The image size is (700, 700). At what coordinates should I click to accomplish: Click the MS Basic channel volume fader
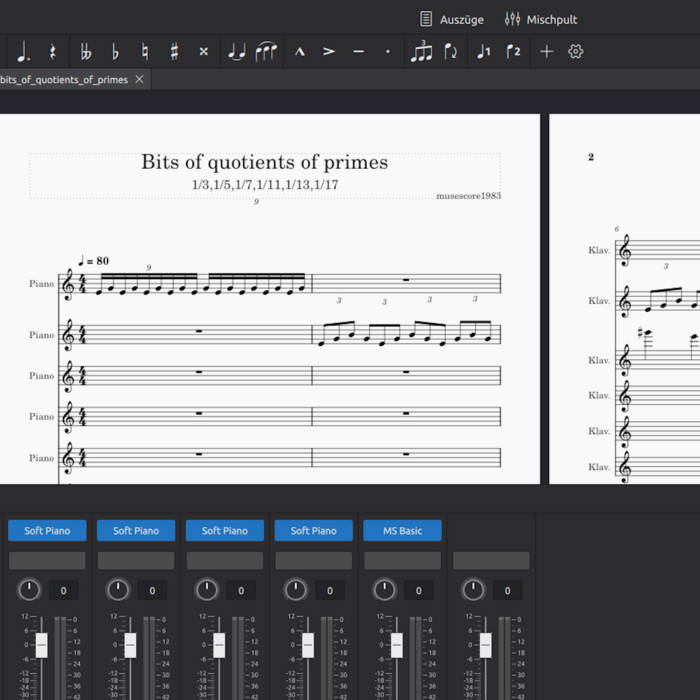[x=397, y=645]
